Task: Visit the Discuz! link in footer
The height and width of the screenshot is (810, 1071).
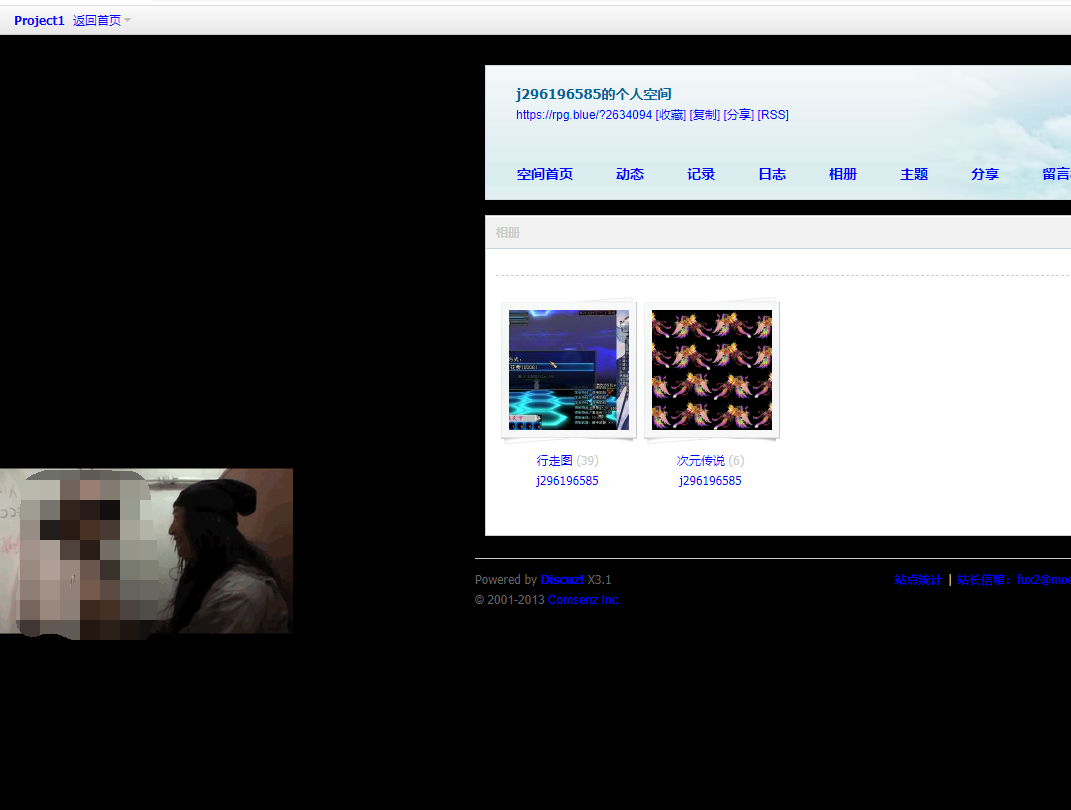Action: click(x=562, y=580)
